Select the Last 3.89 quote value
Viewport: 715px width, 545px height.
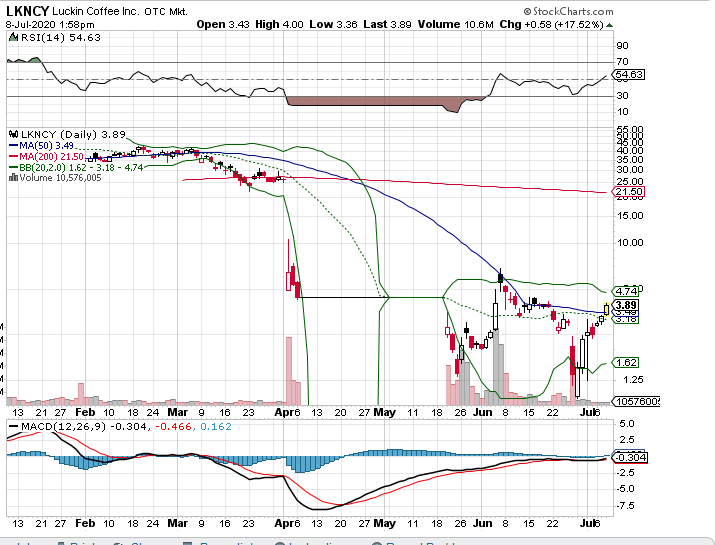387,25
